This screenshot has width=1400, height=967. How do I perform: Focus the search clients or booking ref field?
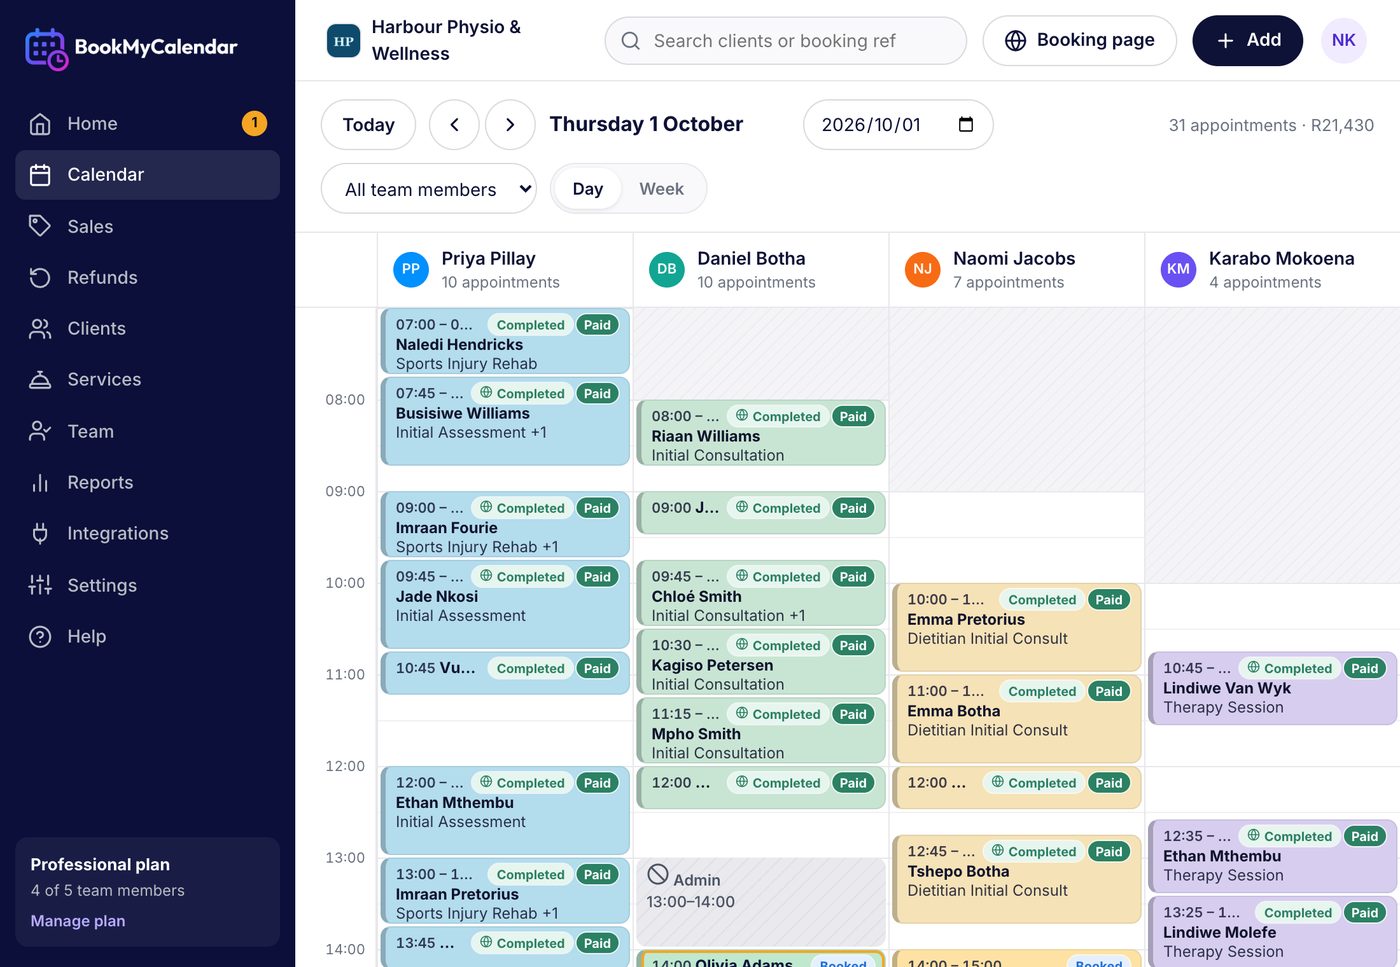click(785, 41)
